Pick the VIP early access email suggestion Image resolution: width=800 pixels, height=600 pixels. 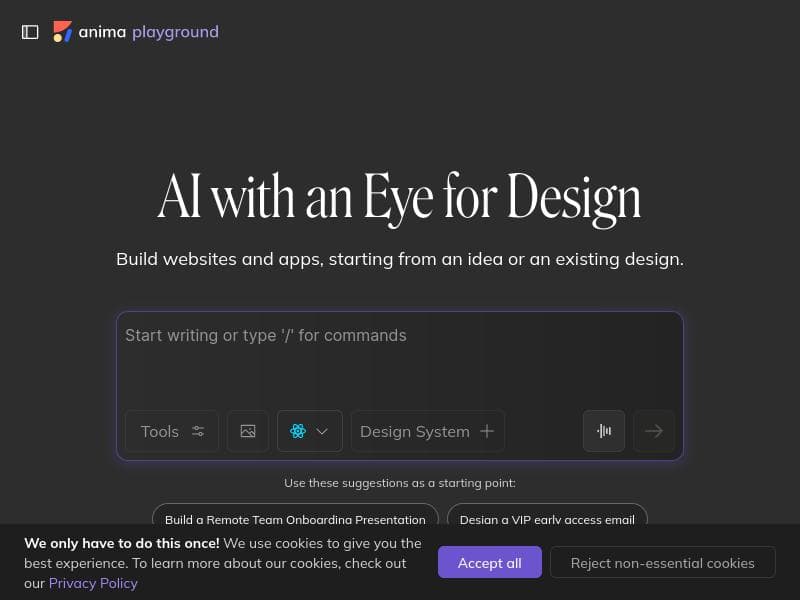pyautogui.click(x=547, y=518)
